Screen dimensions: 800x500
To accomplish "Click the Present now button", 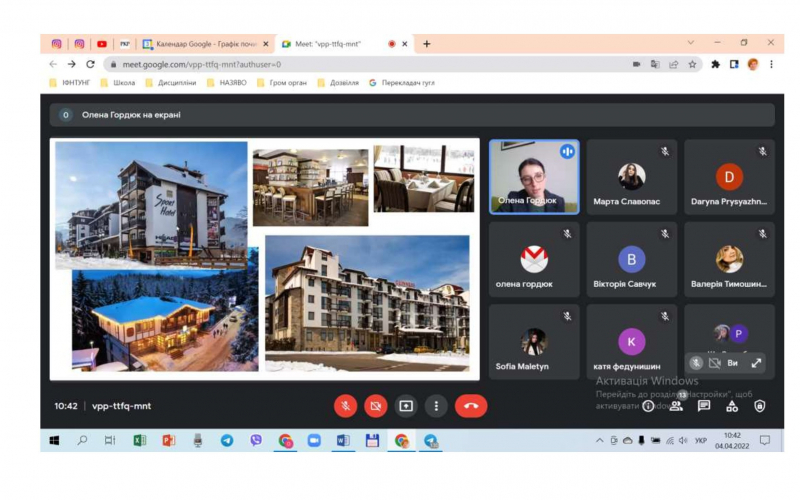I will [x=406, y=406].
